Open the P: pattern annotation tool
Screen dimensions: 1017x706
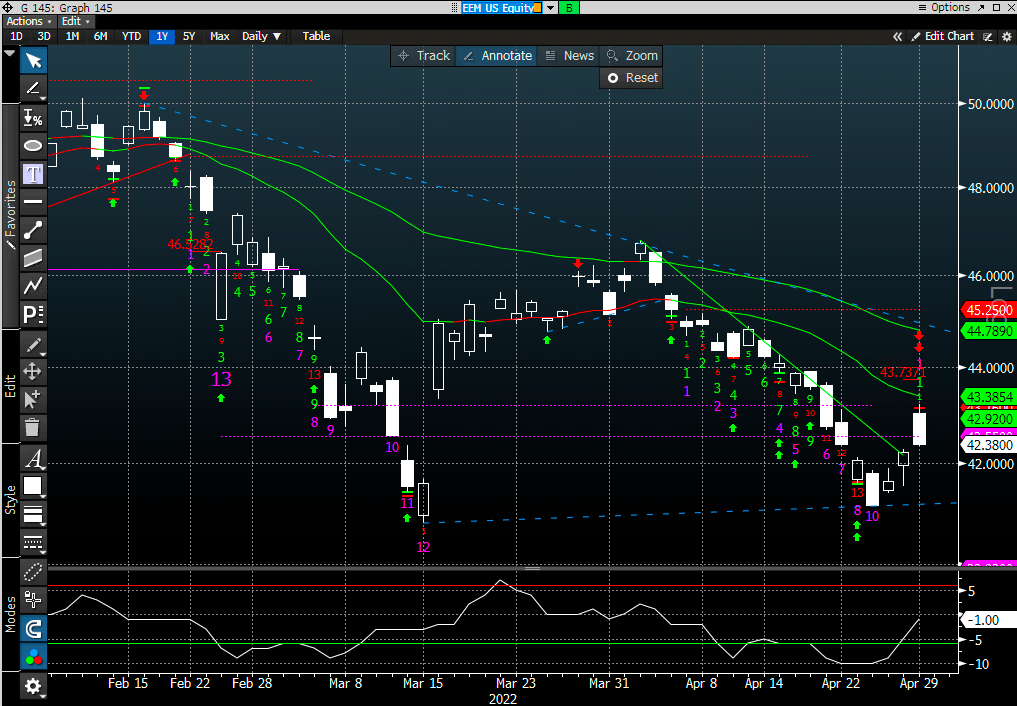pyautogui.click(x=33, y=314)
